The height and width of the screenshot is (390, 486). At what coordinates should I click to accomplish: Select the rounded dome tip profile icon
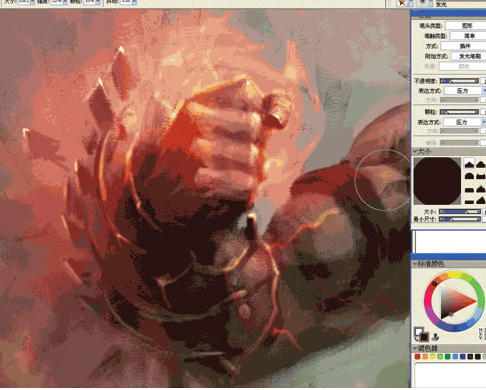(469, 176)
